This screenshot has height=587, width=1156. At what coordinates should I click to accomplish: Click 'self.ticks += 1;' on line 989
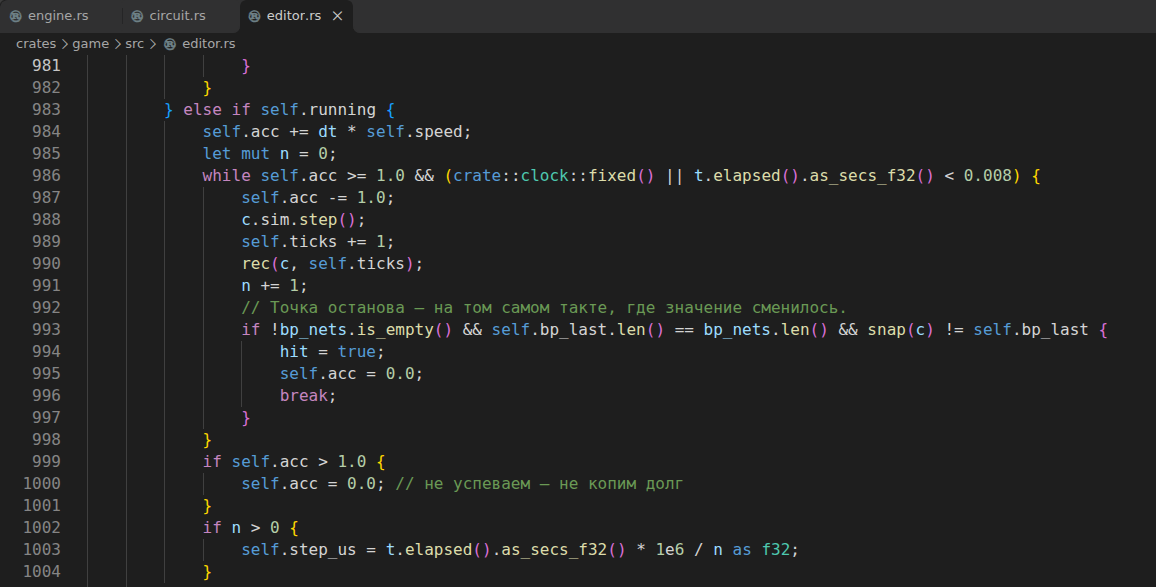pos(318,242)
